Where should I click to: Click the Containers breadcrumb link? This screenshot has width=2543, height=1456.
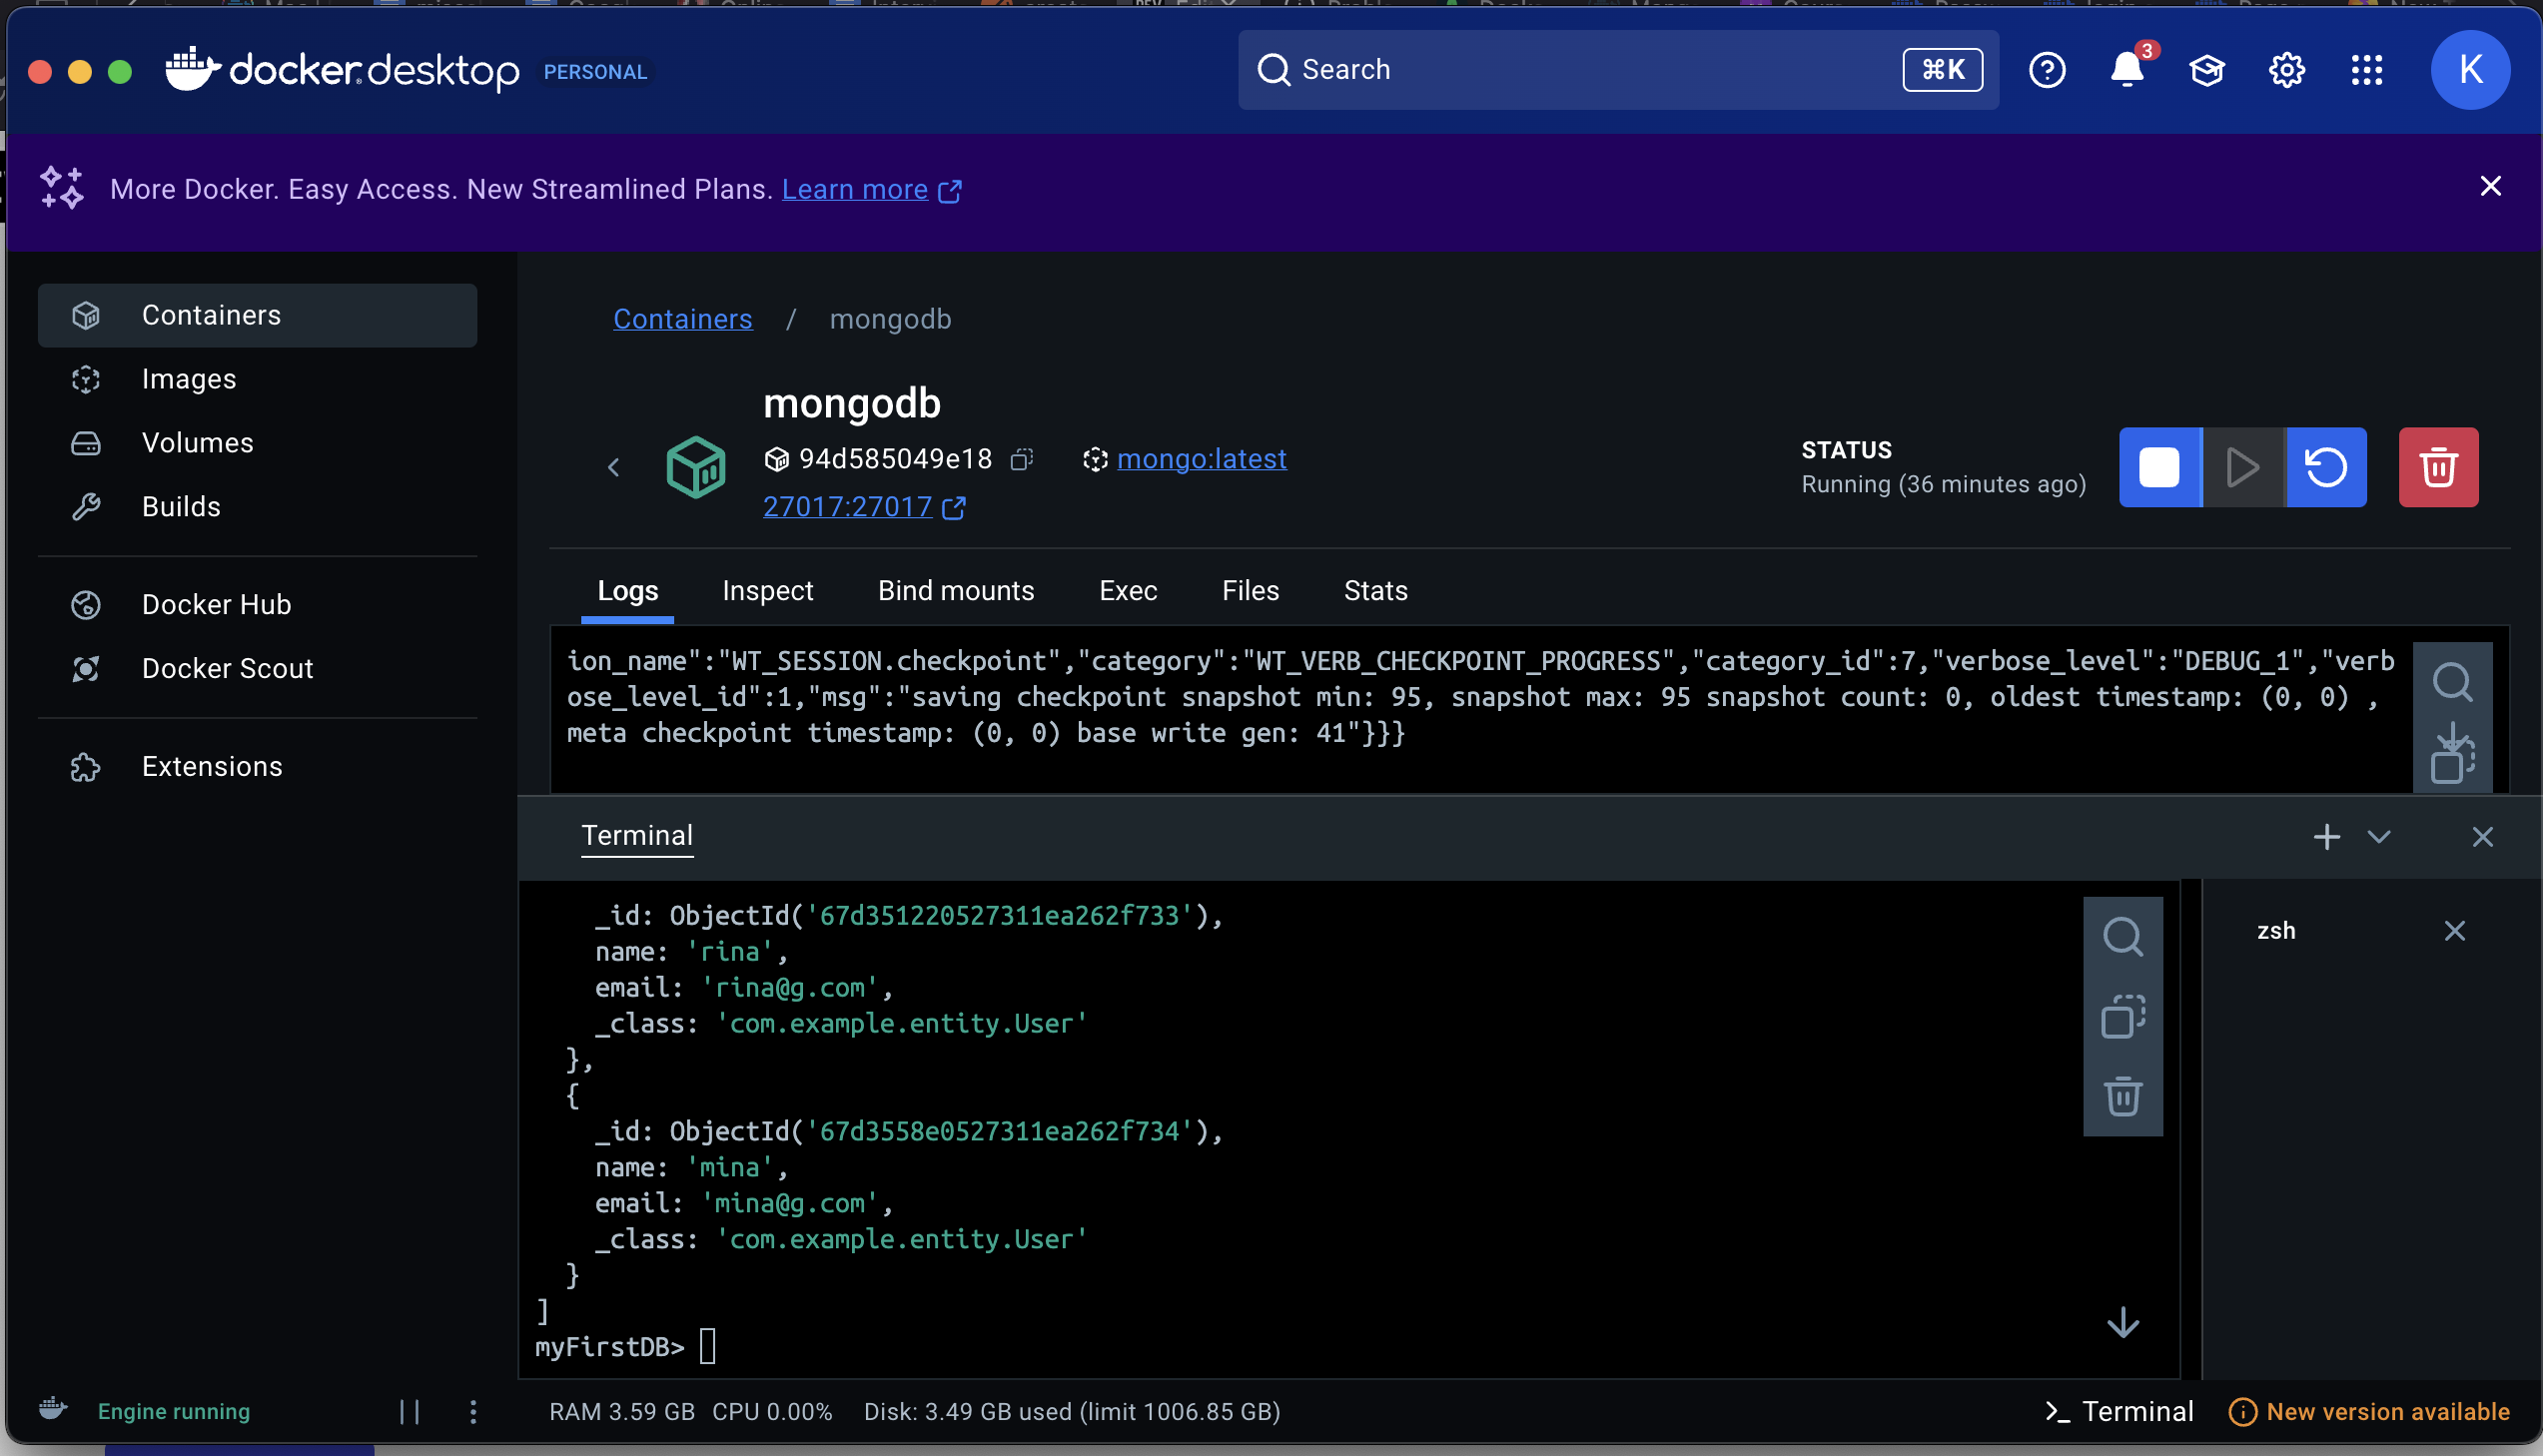click(682, 319)
